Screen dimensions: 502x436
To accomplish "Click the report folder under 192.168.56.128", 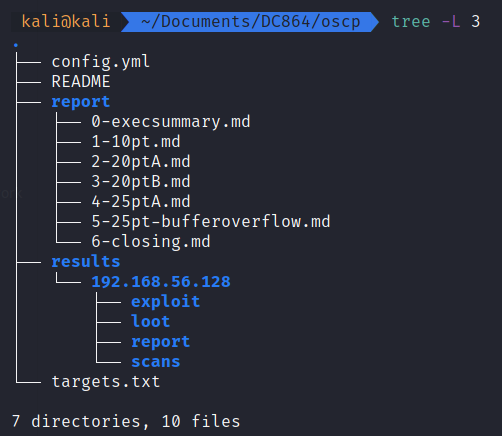I will point(161,342).
